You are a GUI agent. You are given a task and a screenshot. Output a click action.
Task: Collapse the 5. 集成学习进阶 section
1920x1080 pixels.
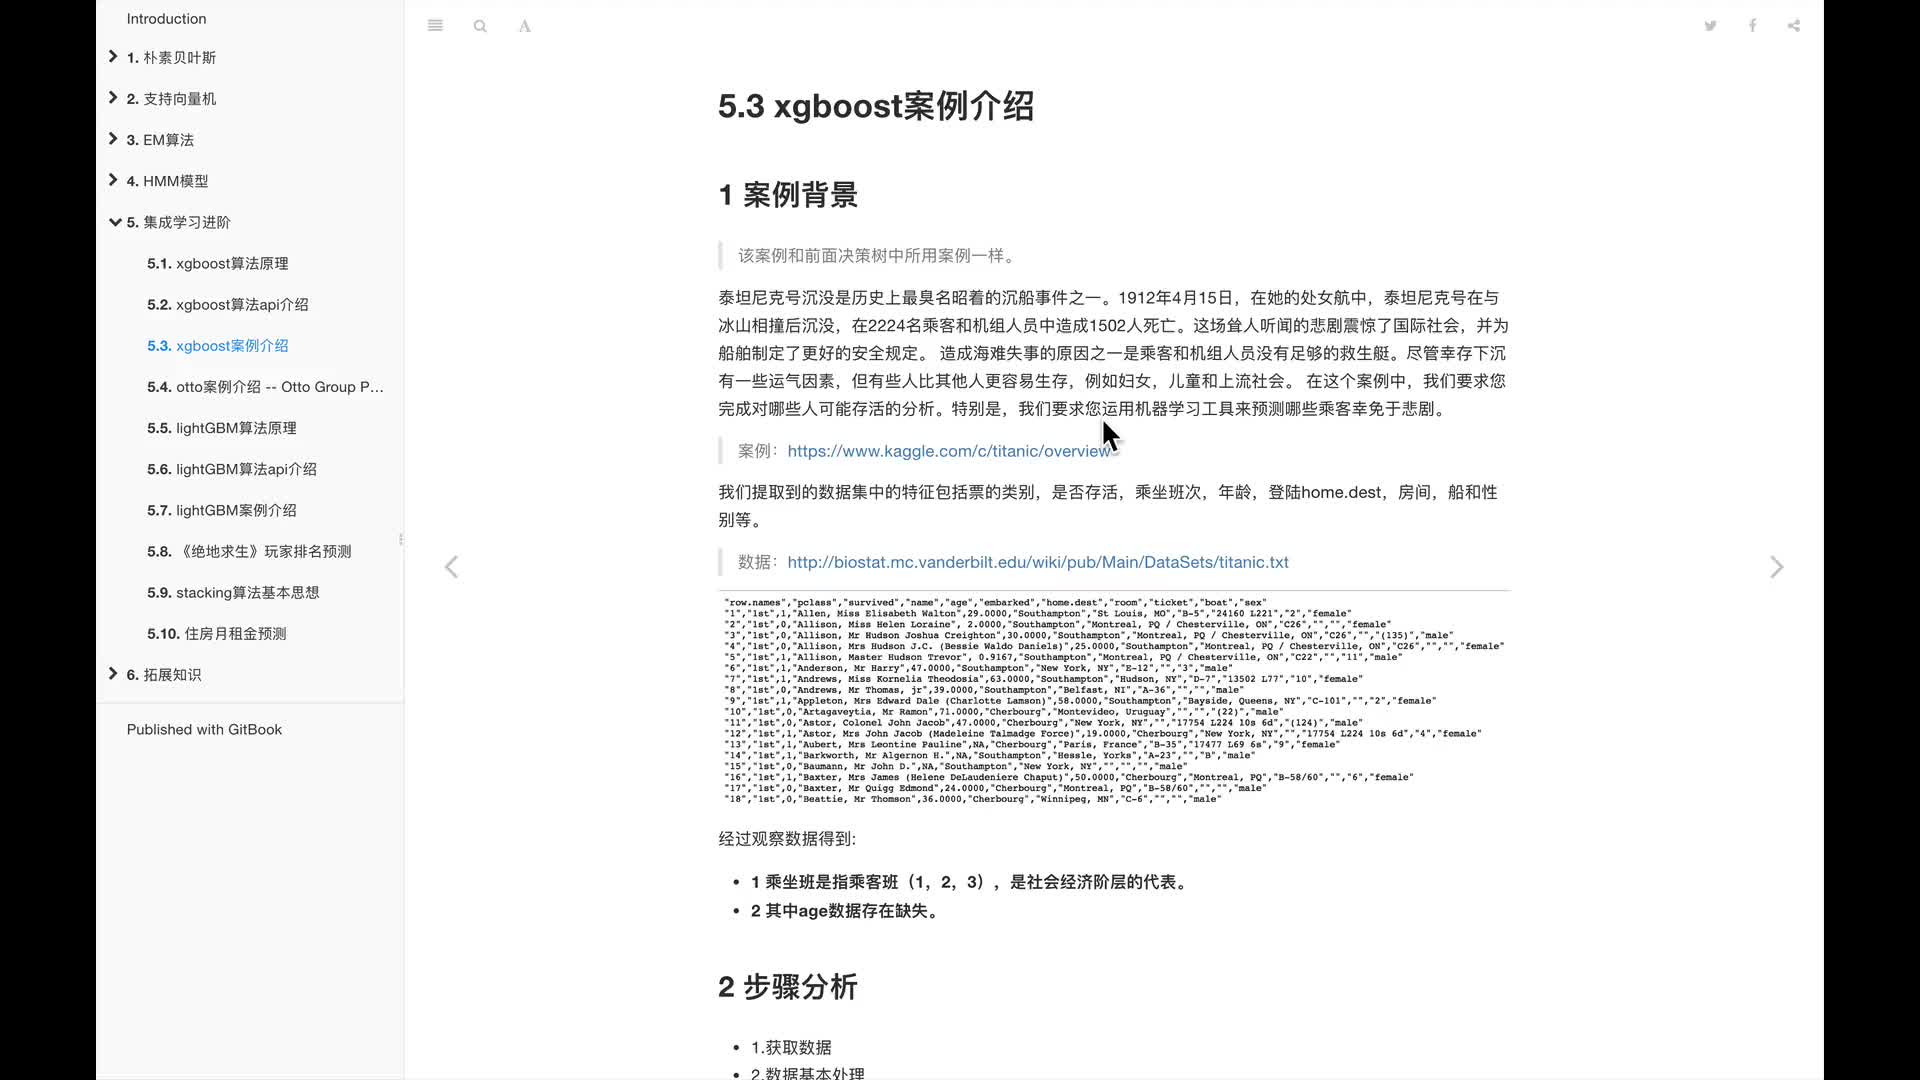(113, 222)
